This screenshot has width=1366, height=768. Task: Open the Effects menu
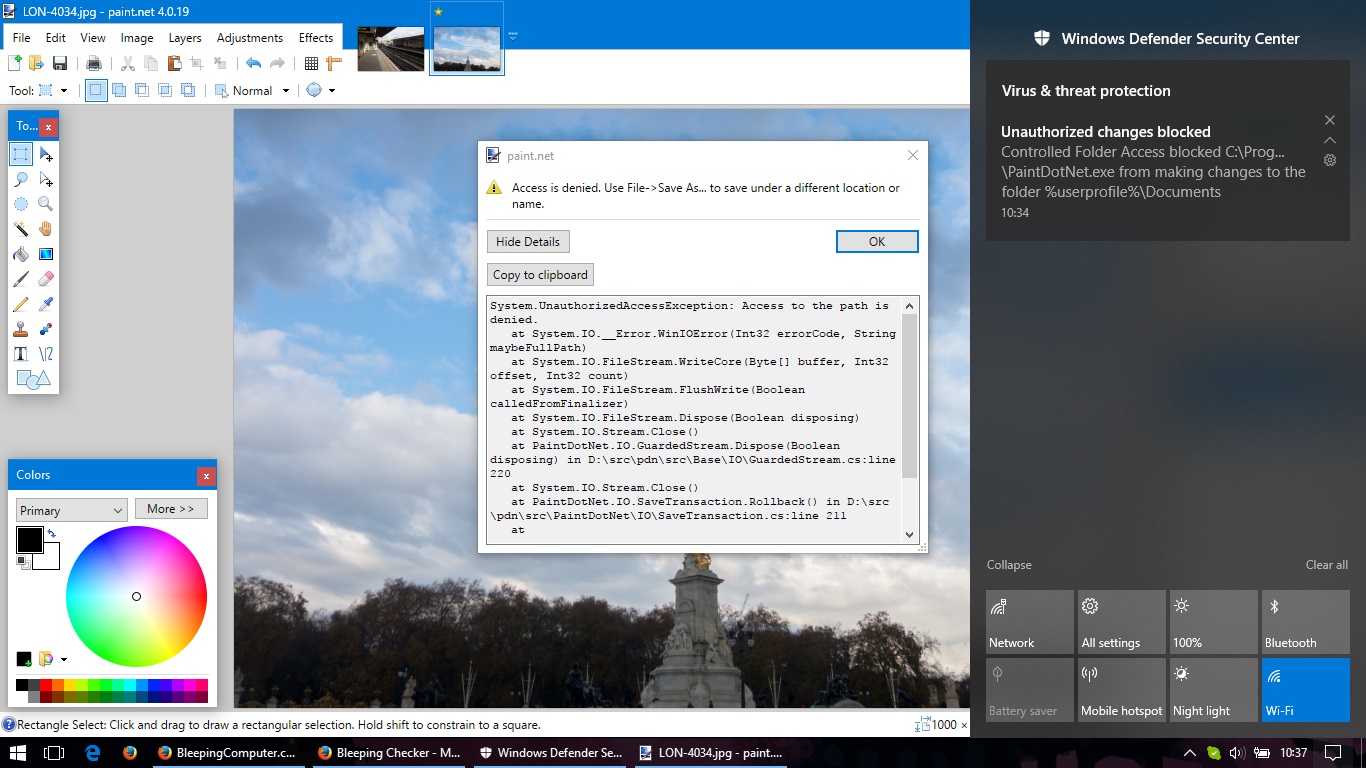(x=316, y=38)
